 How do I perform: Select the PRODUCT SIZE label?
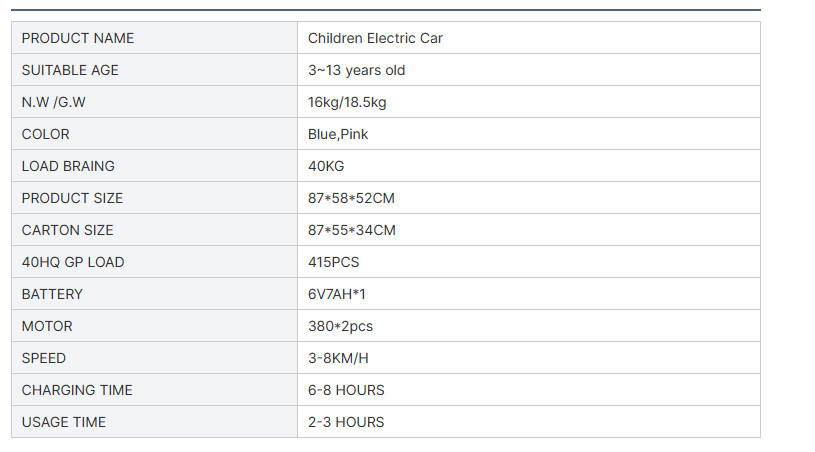(x=72, y=198)
